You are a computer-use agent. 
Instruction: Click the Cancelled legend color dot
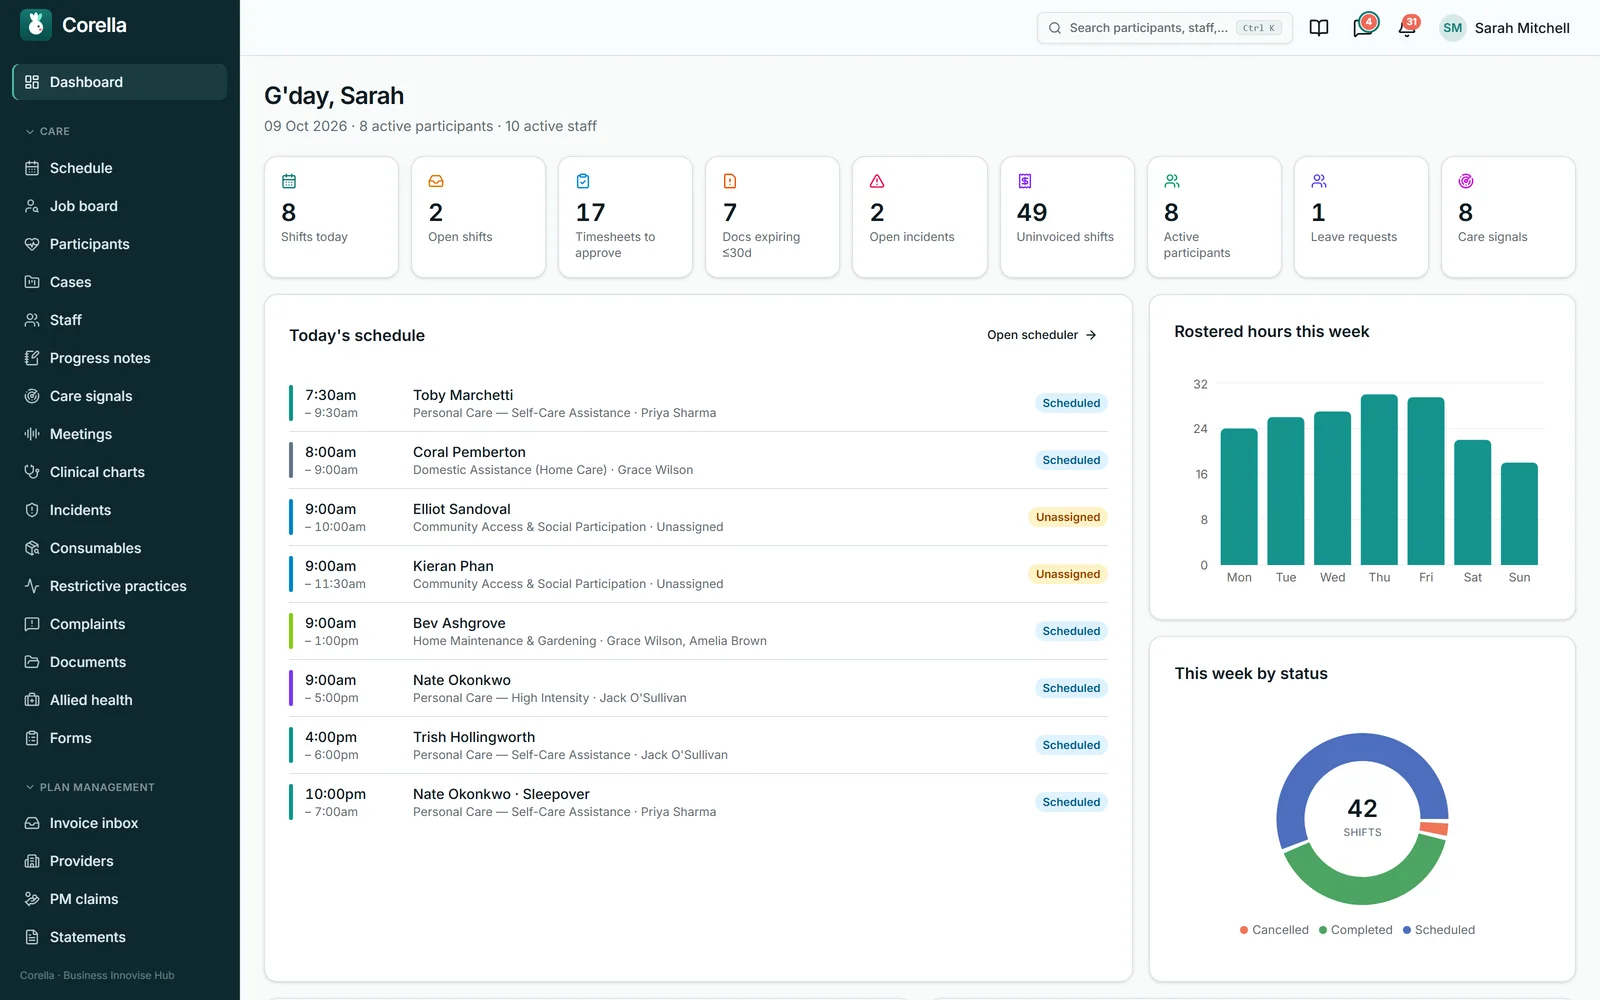1244,930
